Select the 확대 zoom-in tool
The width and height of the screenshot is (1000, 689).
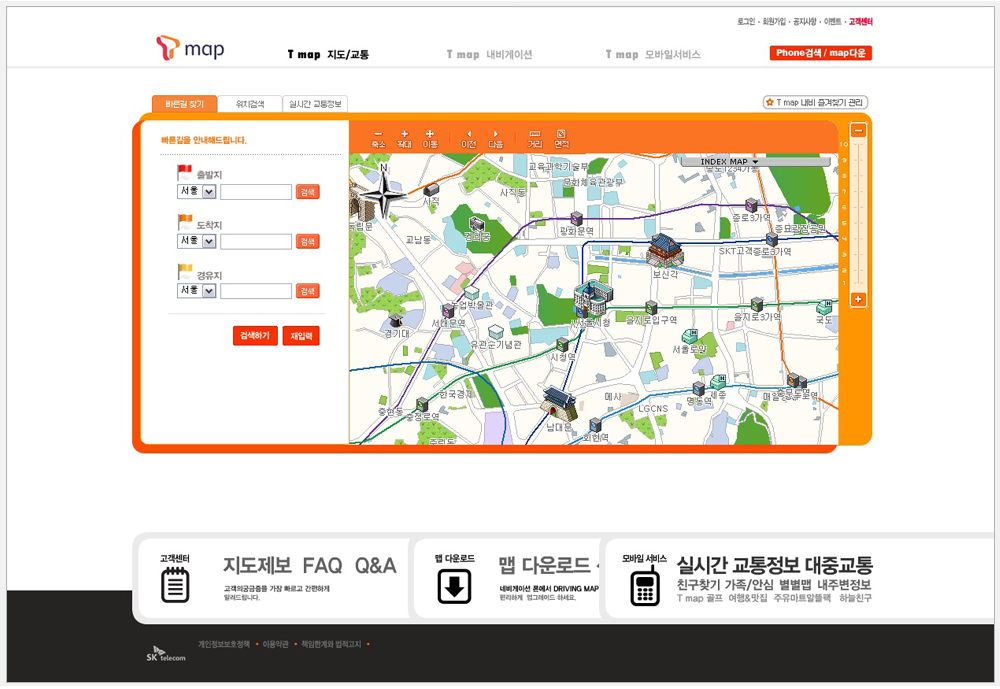(404, 138)
